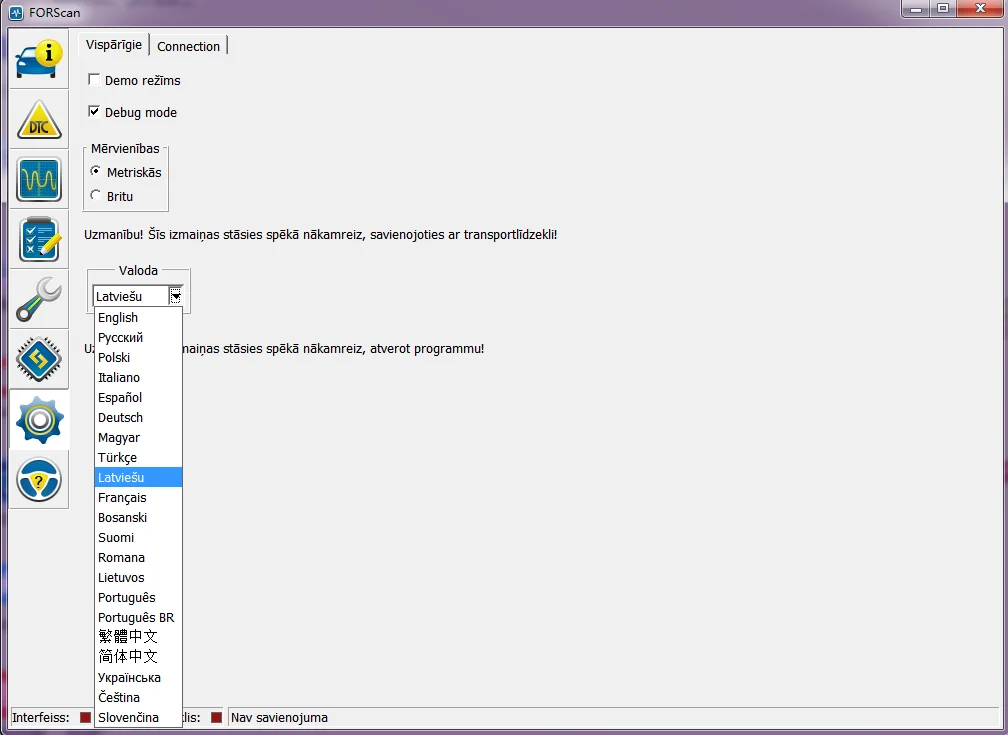Open the tests checklist section icon
The height and width of the screenshot is (735, 1008).
click(39, 239)
